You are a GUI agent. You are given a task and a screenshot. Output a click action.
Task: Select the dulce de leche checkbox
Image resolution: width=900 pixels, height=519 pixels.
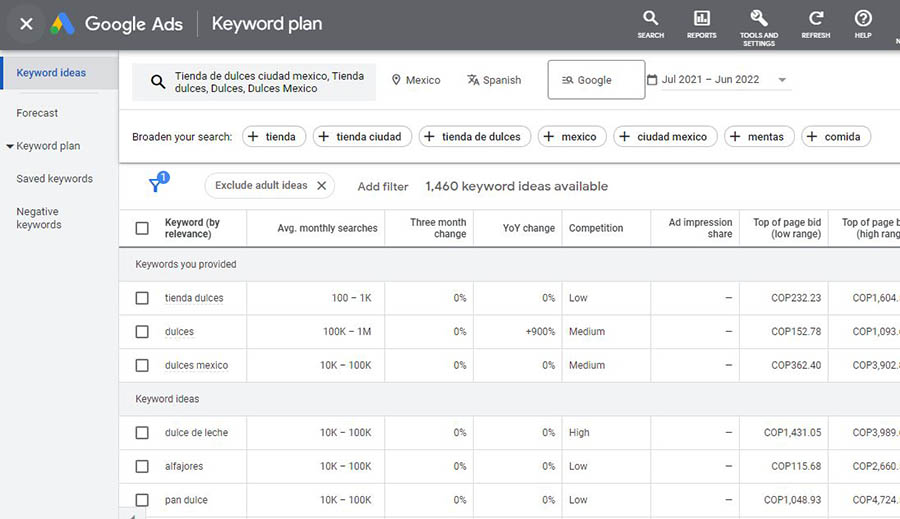(142, 433)
